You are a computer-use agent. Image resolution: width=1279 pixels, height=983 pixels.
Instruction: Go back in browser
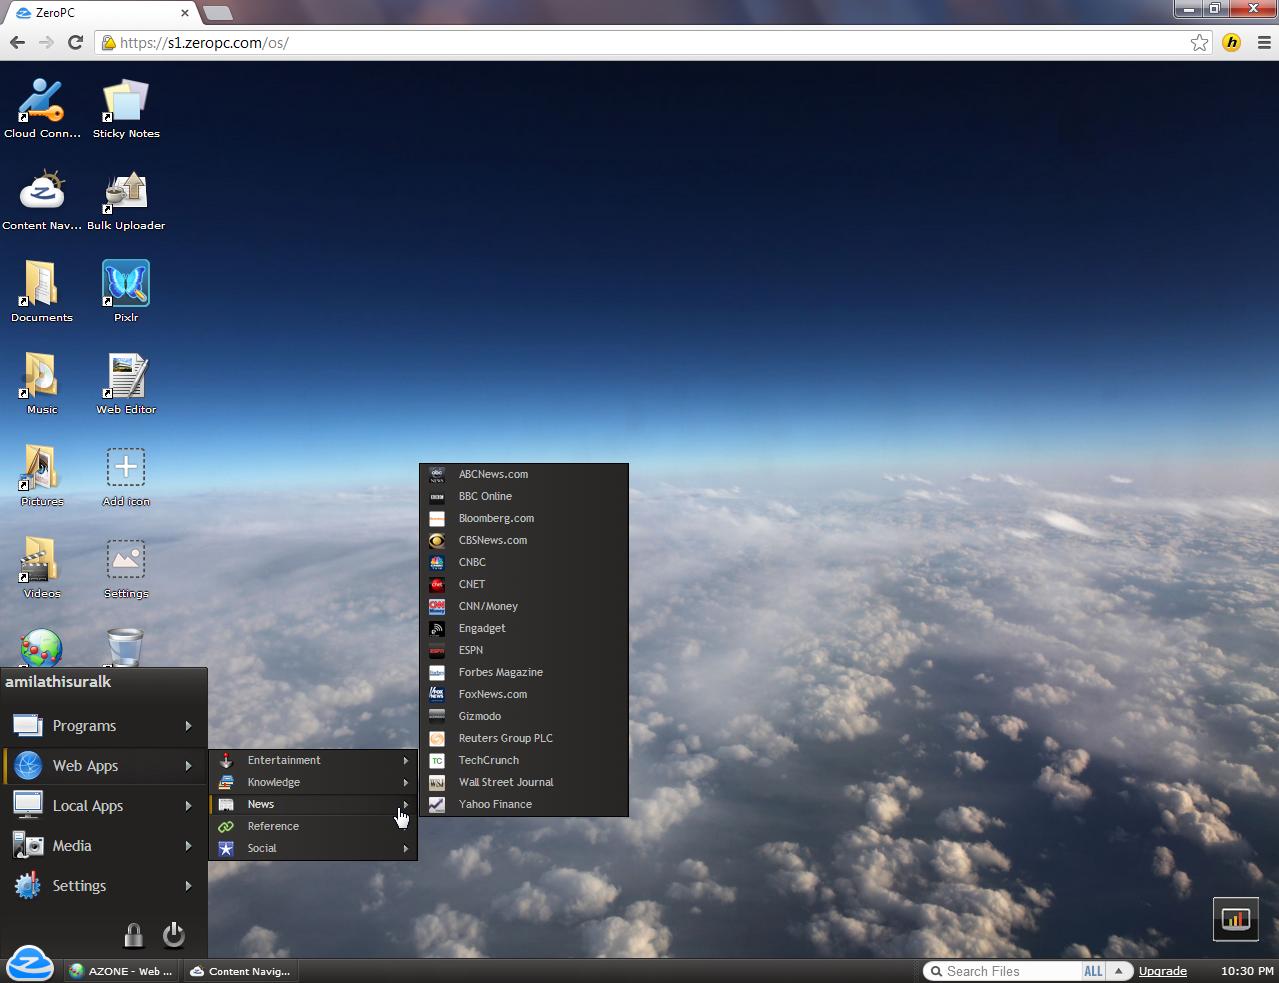tap(17, 42)
